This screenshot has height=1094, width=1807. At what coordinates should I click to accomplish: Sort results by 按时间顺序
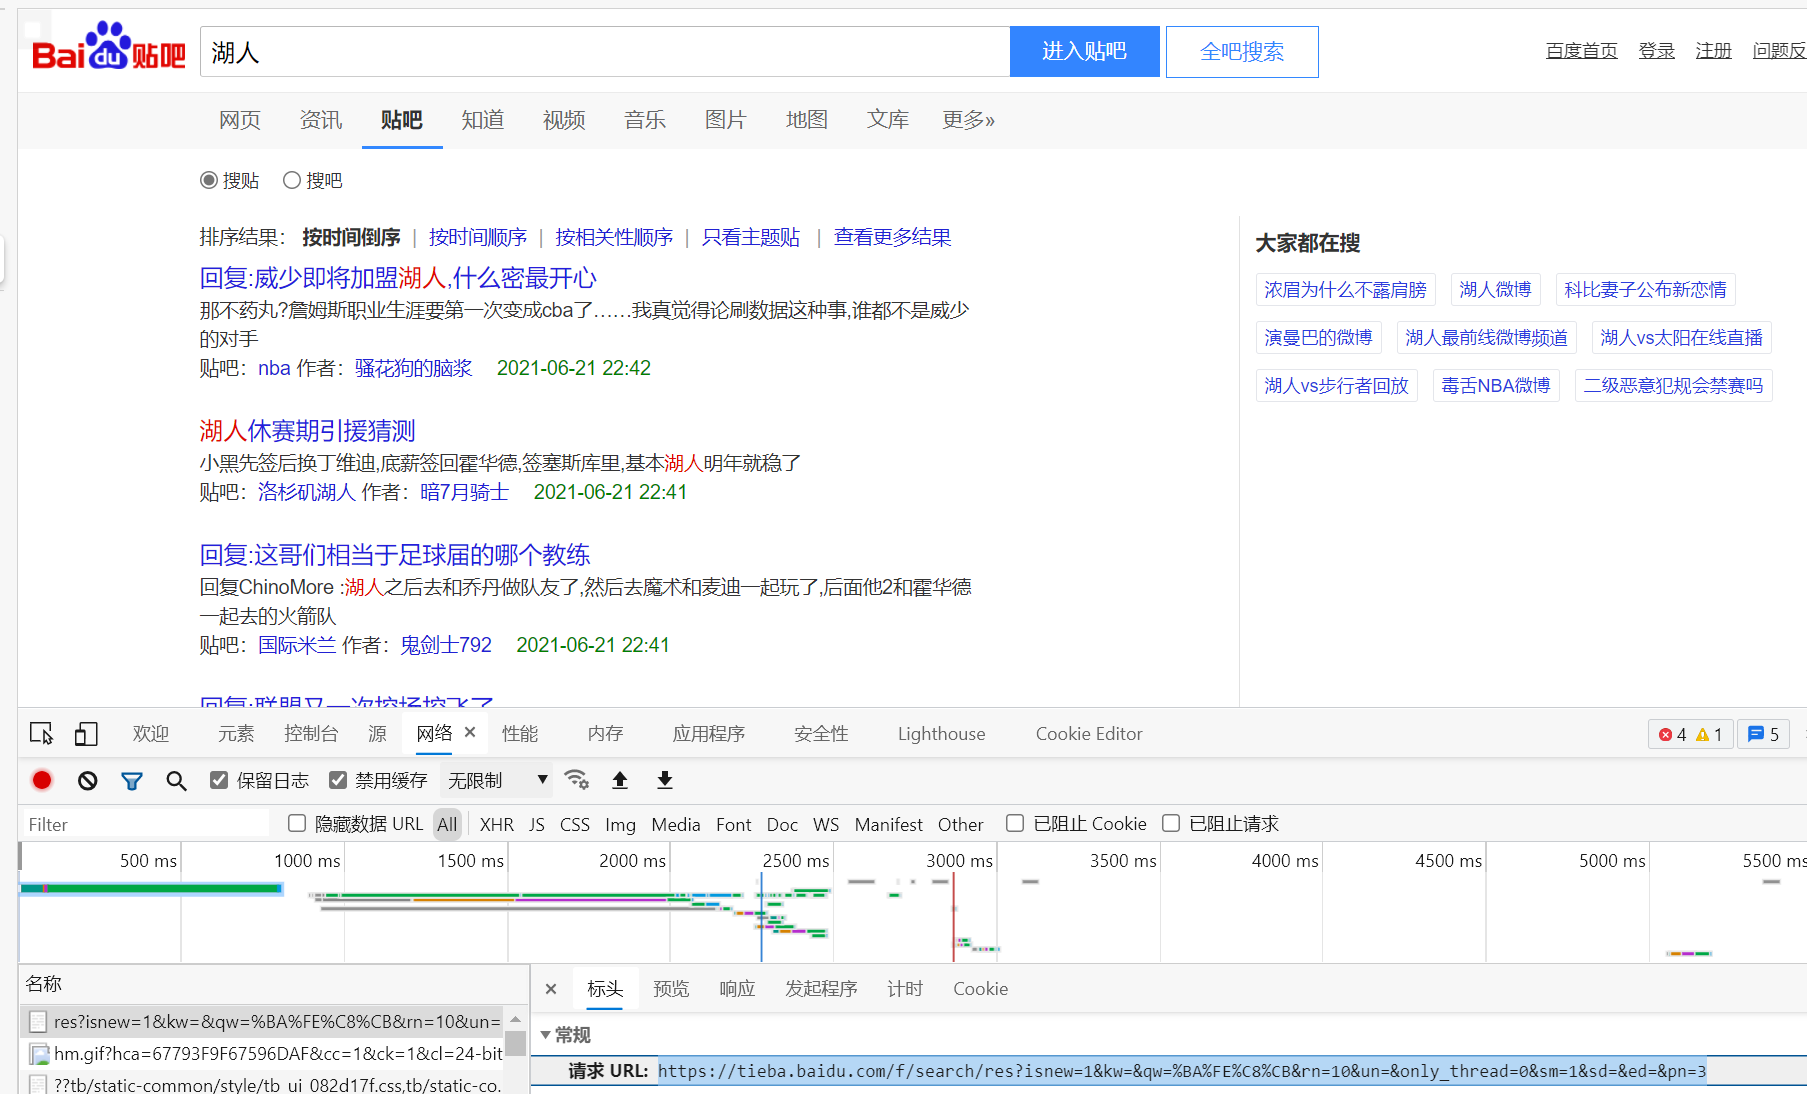pos(478,237)
